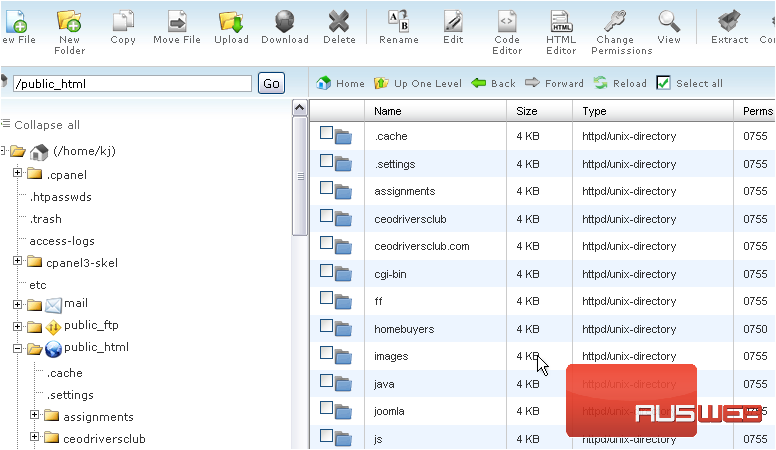Click the Go button
The width and height of the screenshot is (776, 450).
(x=271, y=83)
